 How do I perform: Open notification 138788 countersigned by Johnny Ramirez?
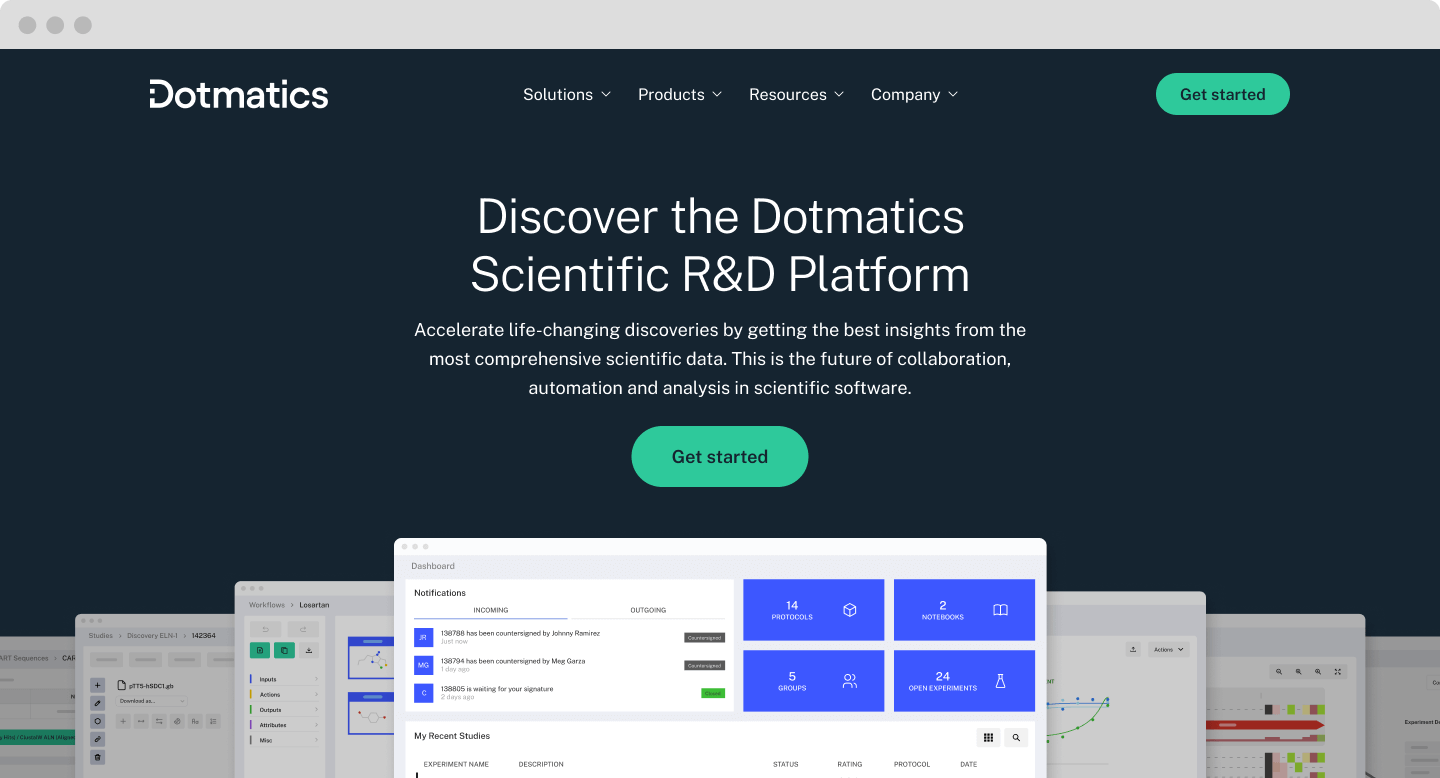pyautogui.click(x=520, y=633)
